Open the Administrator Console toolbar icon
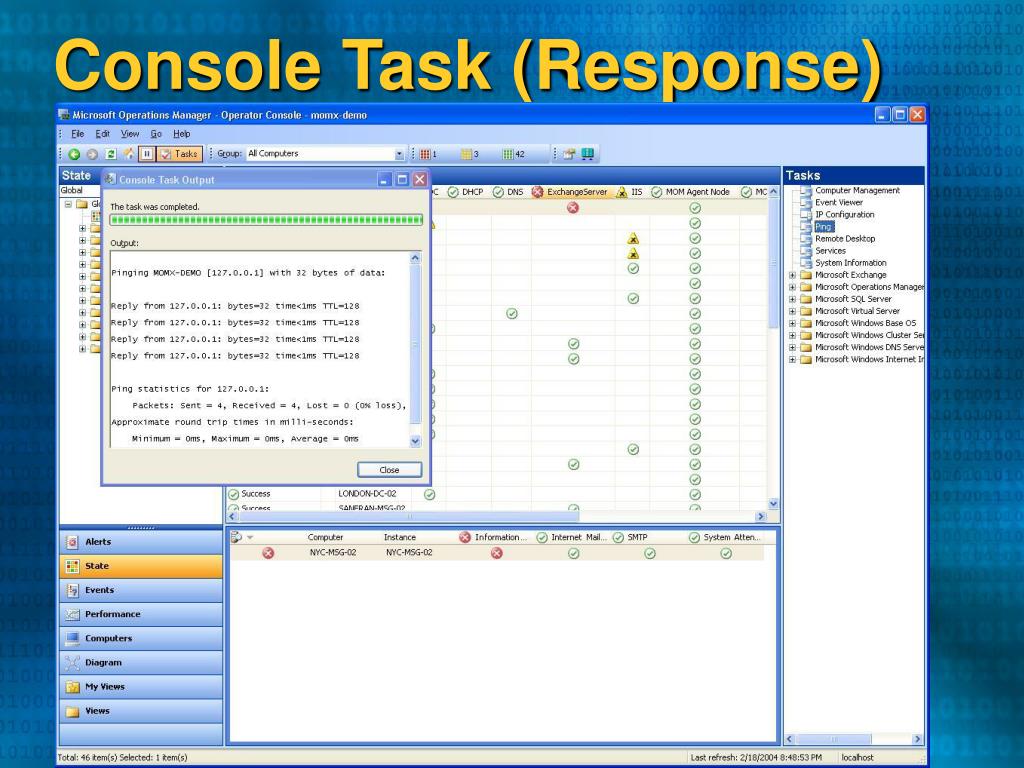This screenshot has height=768, width=1024. point(569,154)
